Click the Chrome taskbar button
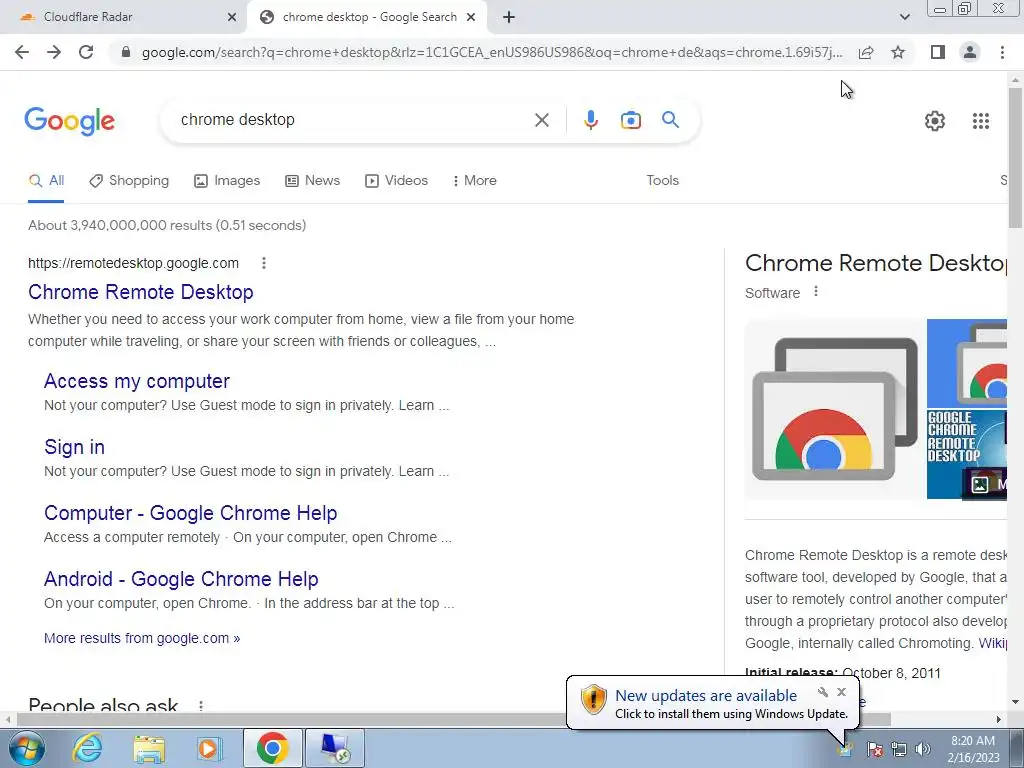The image size is (1024, 768). point(272,748)
